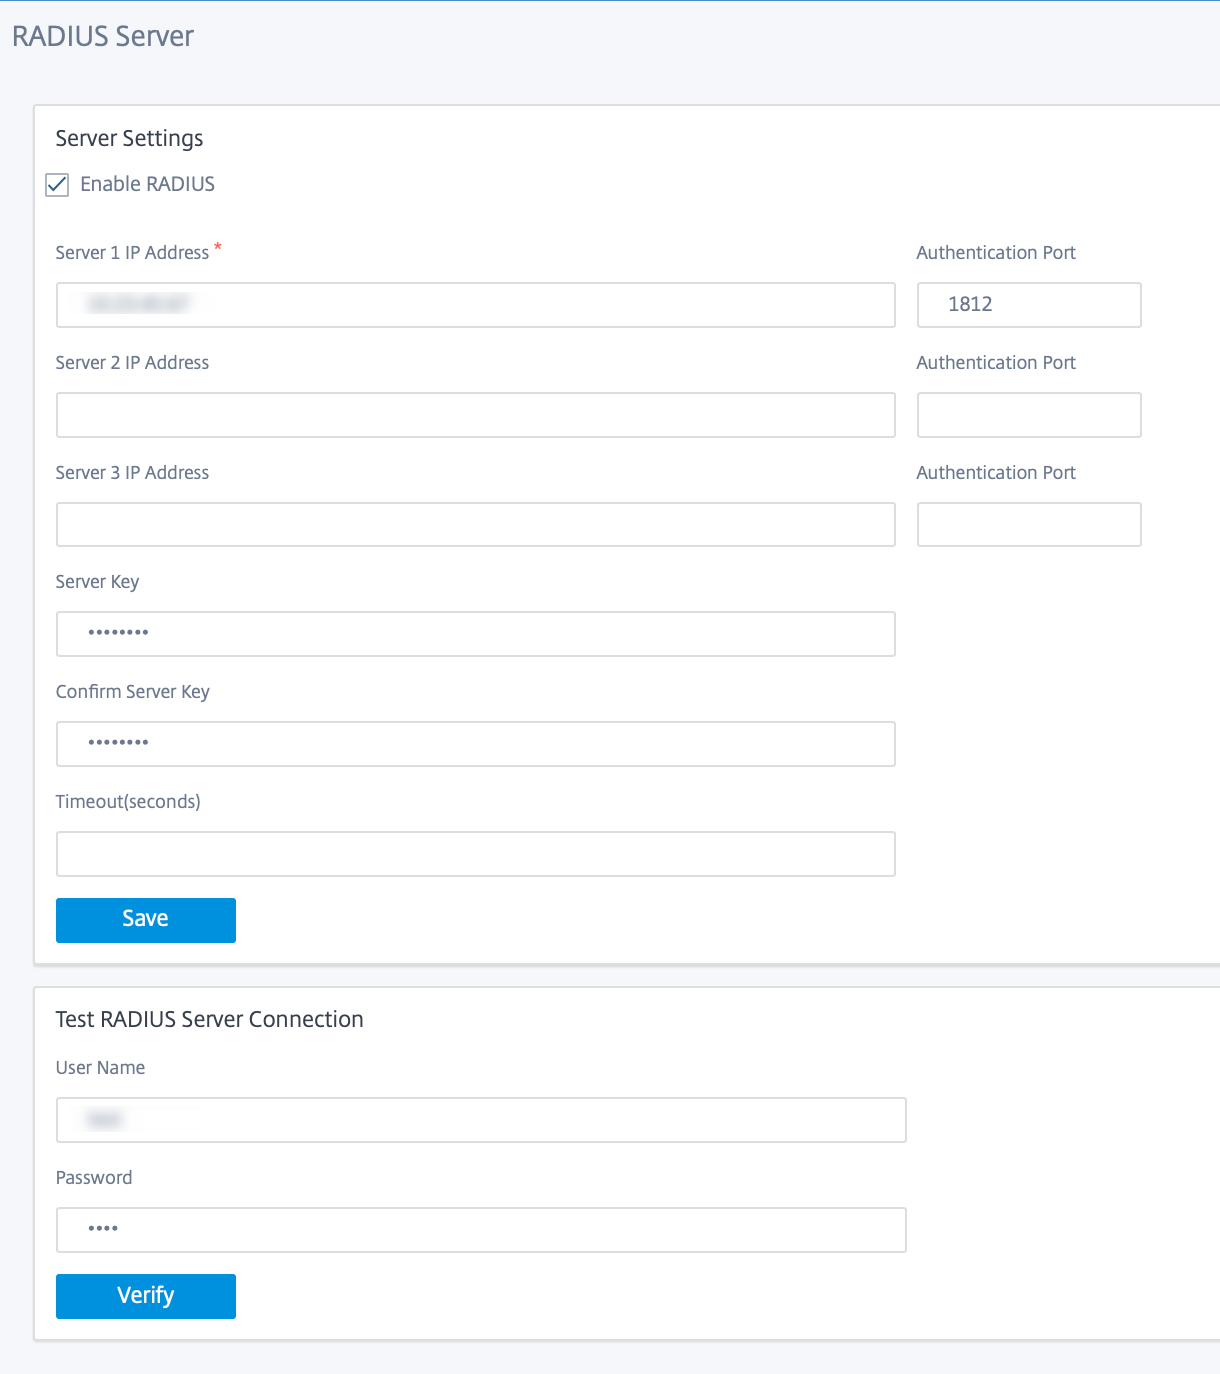Click the Confirm Server Key field

pos(476,744)
